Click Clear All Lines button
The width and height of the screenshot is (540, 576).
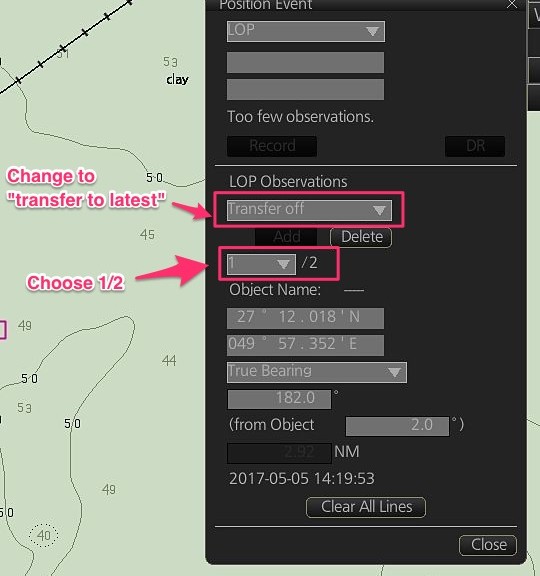pyautogui.click(x=366, y=507)
